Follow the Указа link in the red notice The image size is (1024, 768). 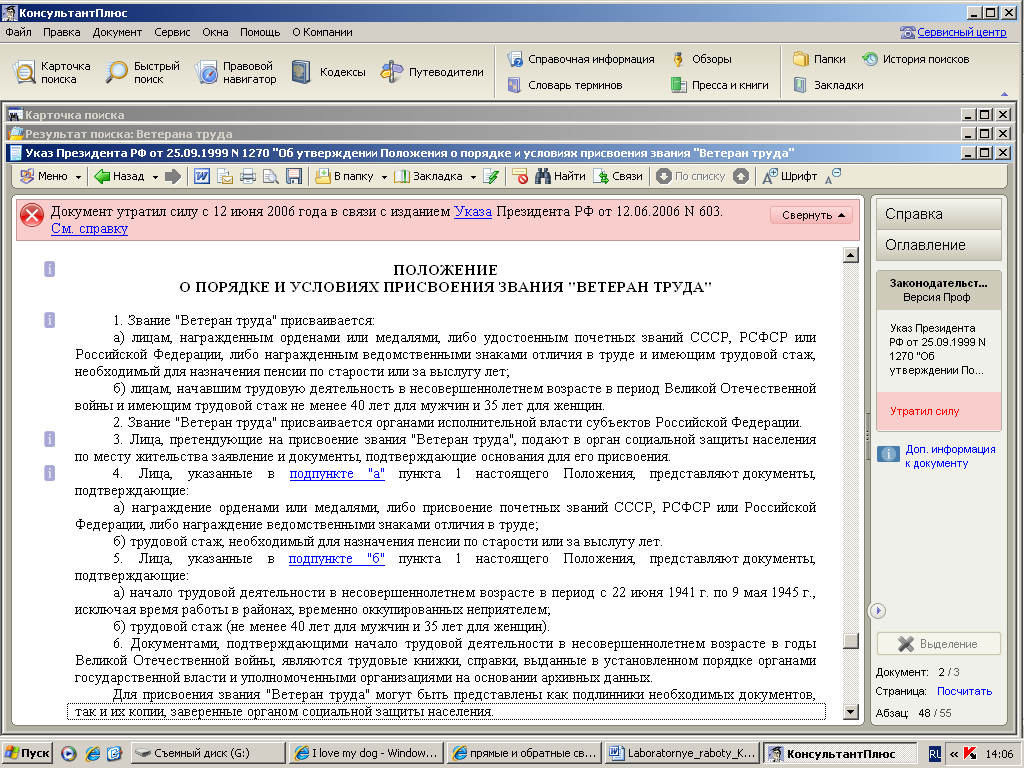click(x=473, y=212)
